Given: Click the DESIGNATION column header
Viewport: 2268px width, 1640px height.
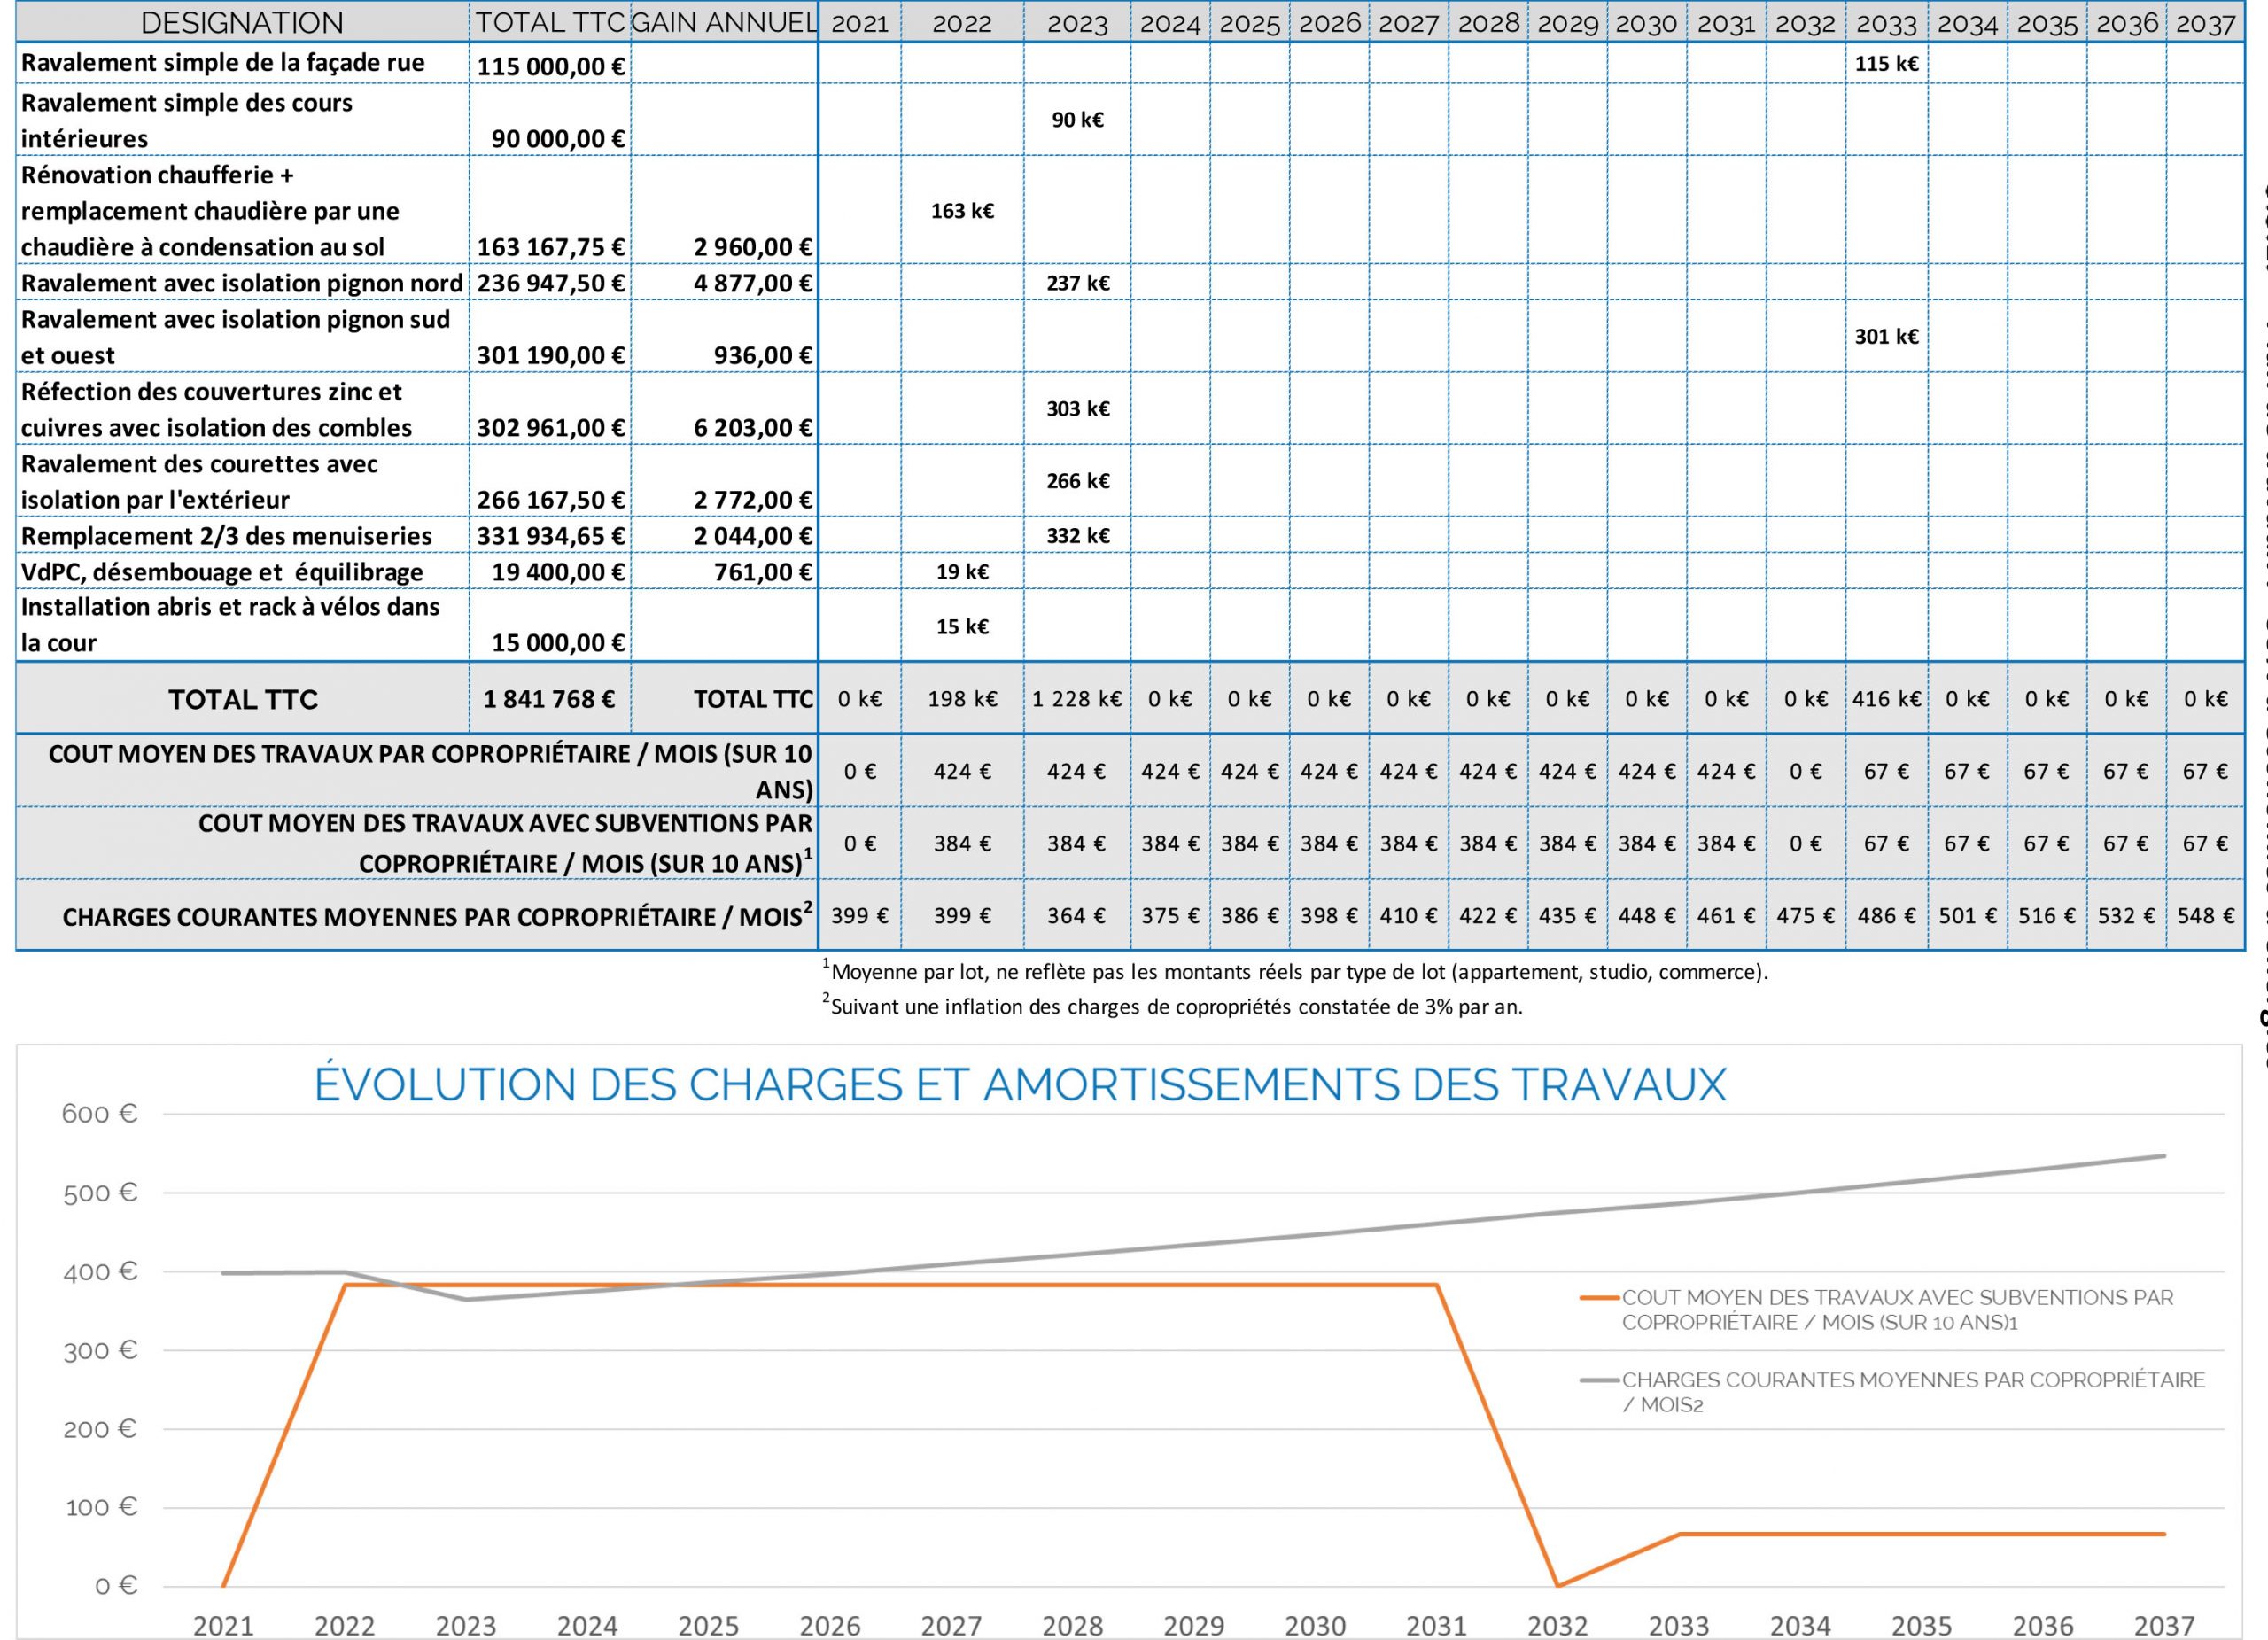Looking at the screenshot, I should coord(242,22).
